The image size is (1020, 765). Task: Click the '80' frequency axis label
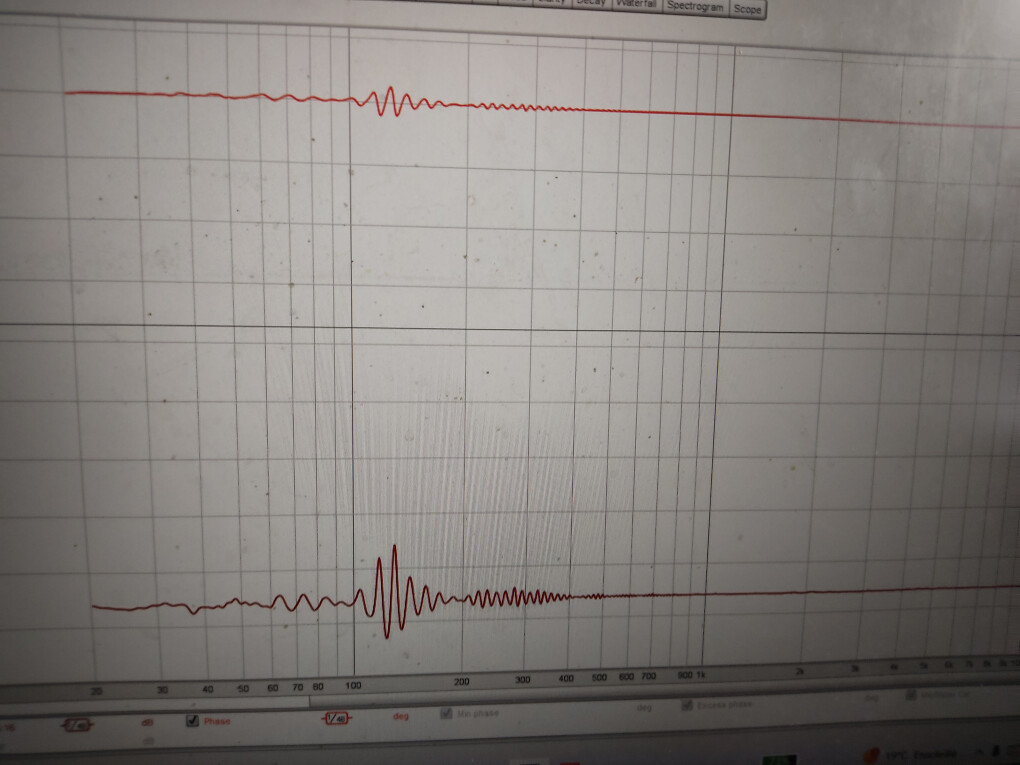pos(318,686)
